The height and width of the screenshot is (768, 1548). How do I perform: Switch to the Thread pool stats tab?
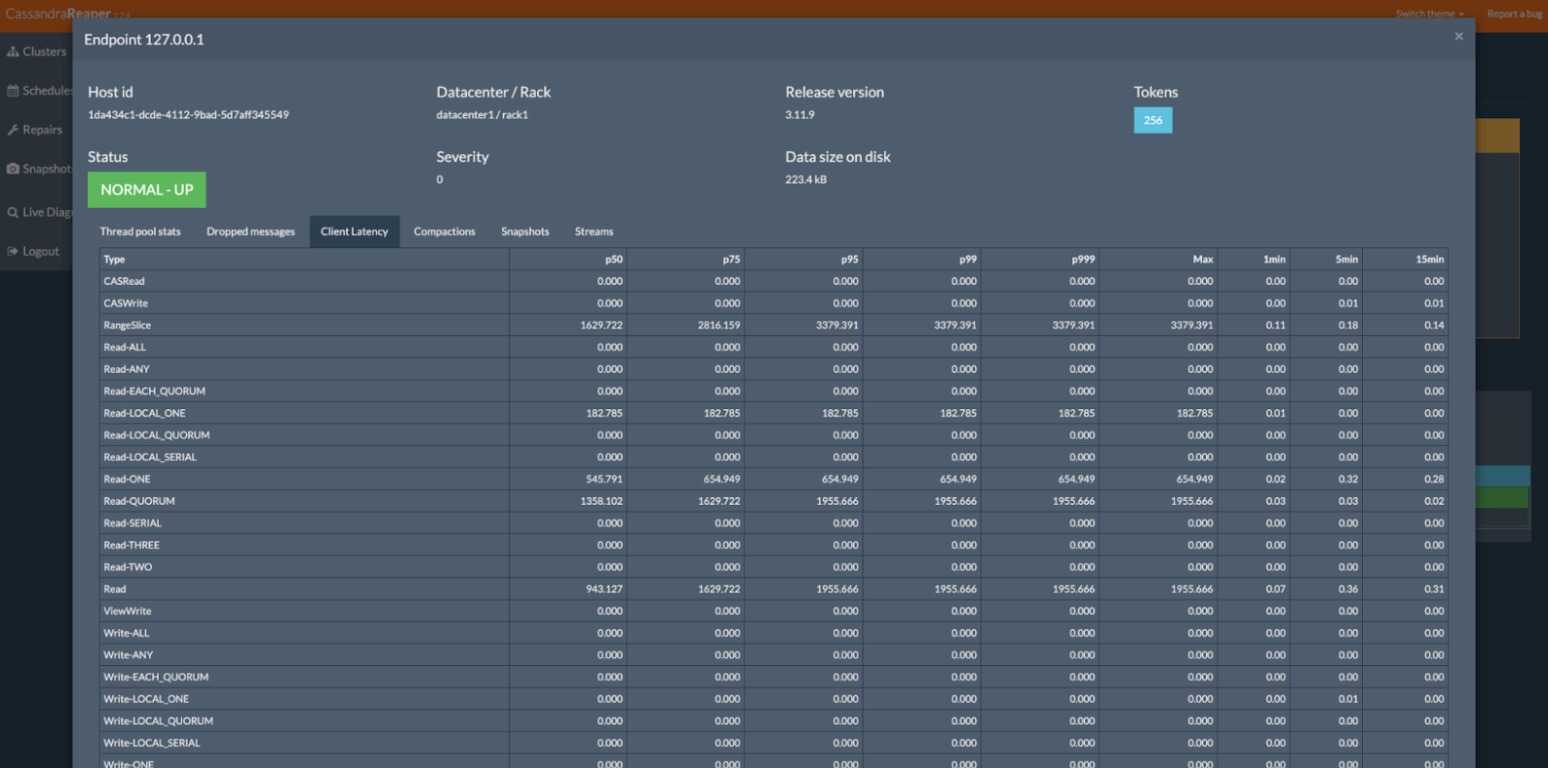coord(139,231)
